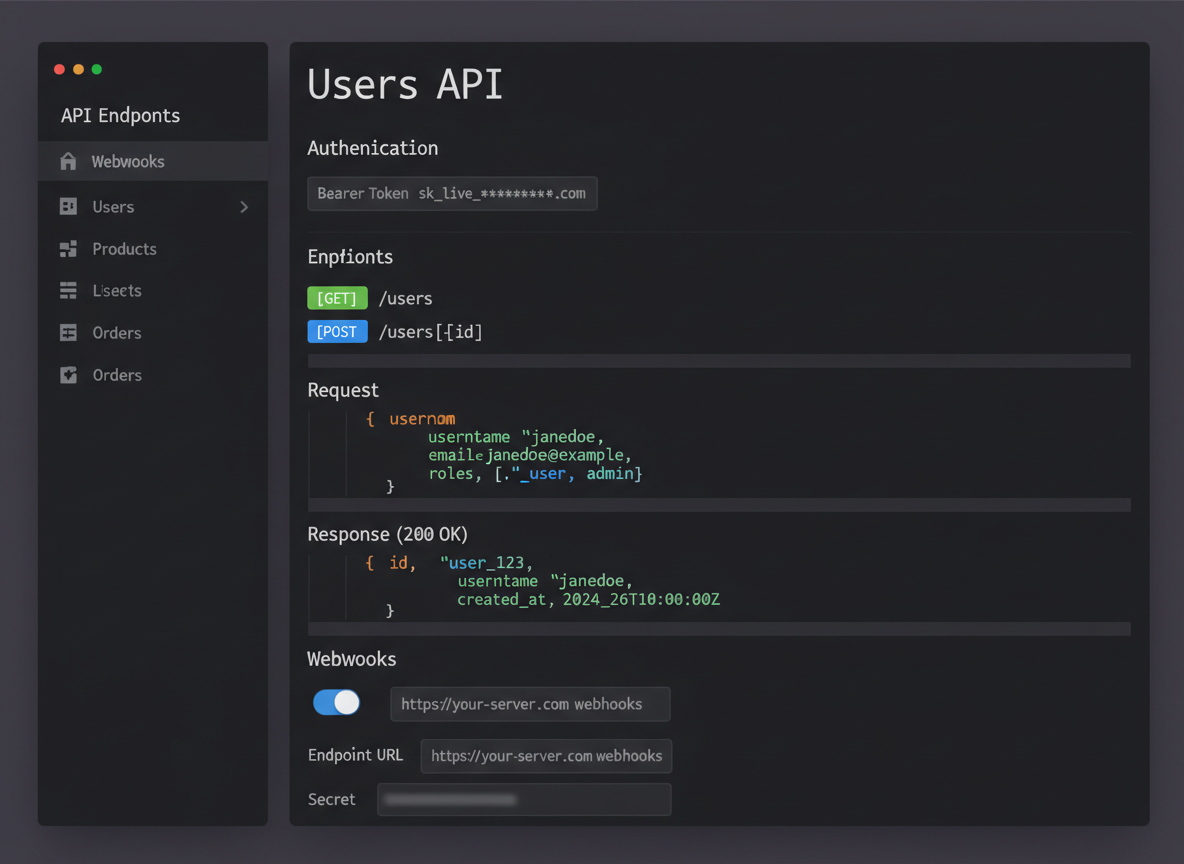This screenshot has height=864, width=1184.
Task: Click the green [GET] badge
Action: point(338,298)
